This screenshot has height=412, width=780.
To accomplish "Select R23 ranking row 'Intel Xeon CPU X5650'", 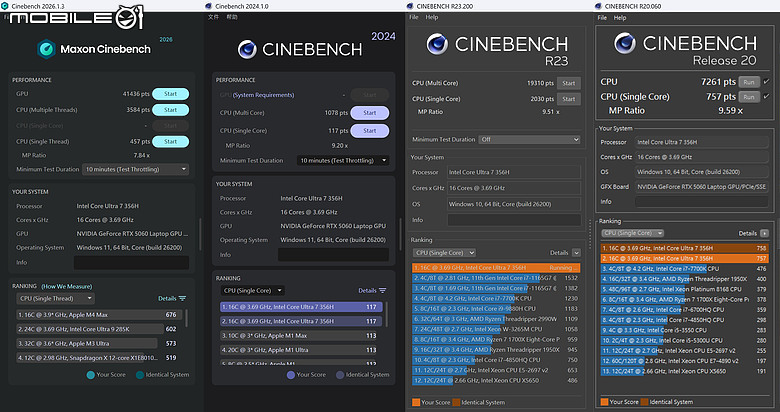I will (x=496, y=380).
